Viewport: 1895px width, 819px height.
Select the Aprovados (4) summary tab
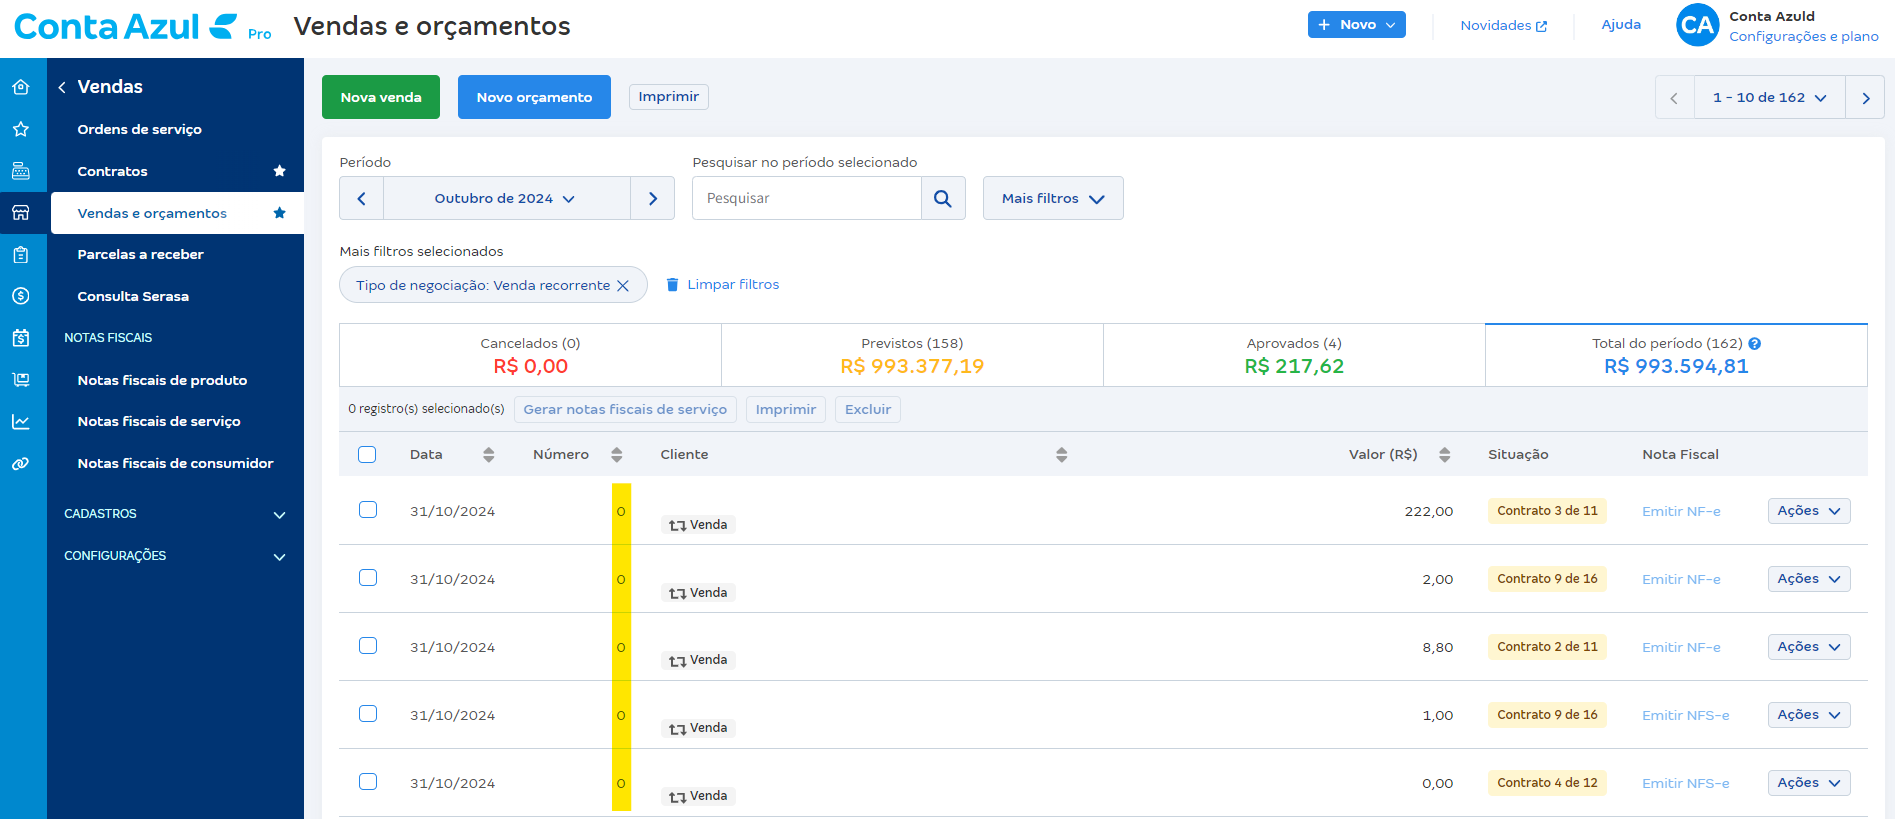click(1294, 355)
